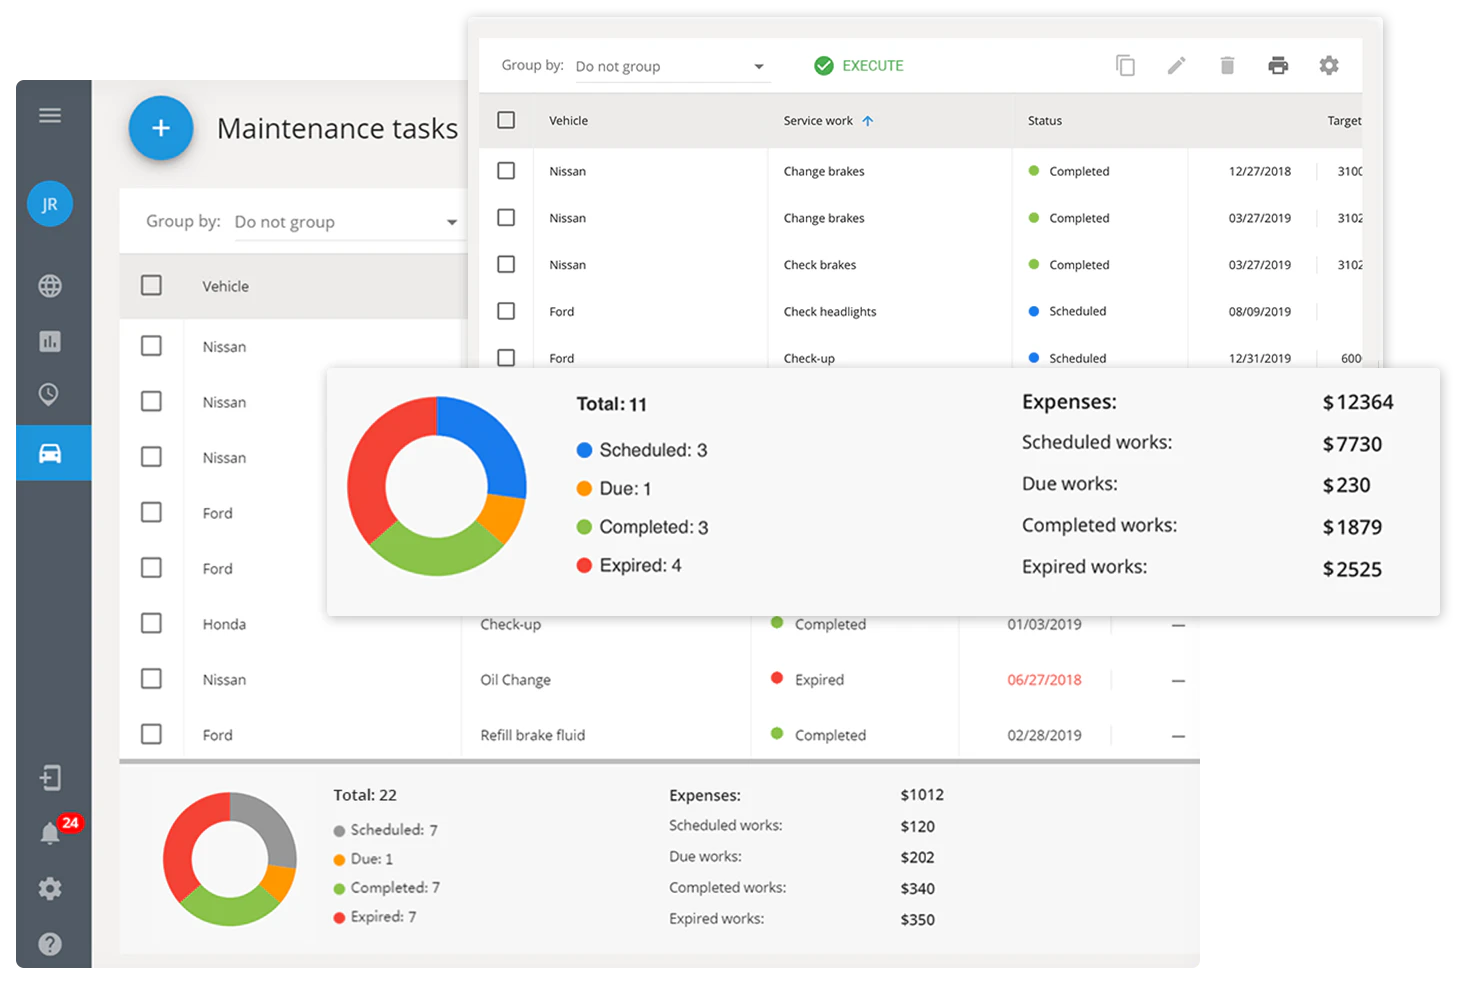Screen dimensions: 1460x981
Task: Open the navigation hamburger menu
Action: [x=50, y=114]
